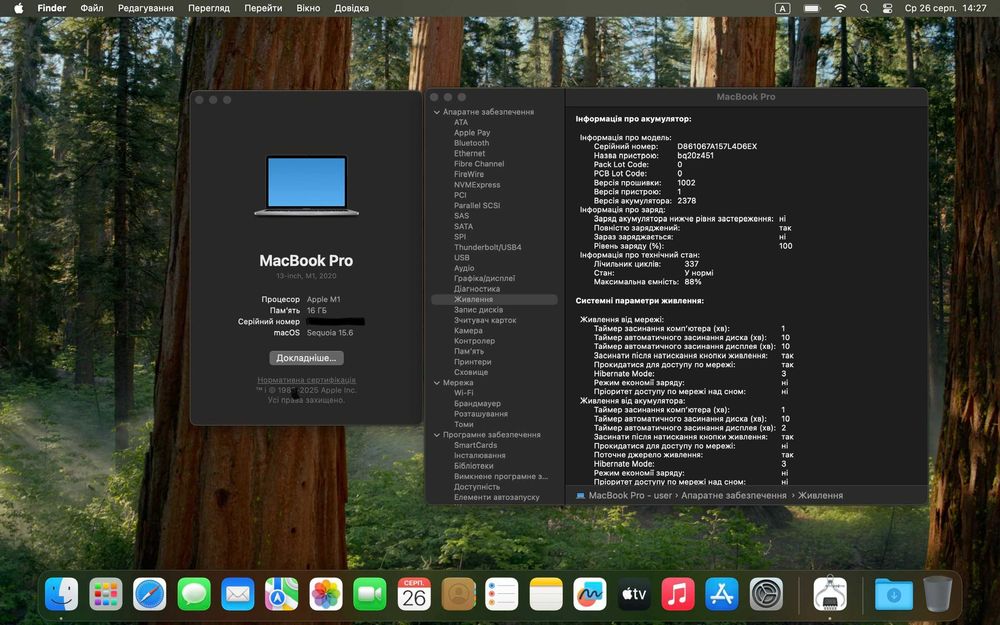Select Thunderbolt/USB4 in sidebar
Image resolution: width=1000 pixels, height=625 pixels.
pos(487,247)
